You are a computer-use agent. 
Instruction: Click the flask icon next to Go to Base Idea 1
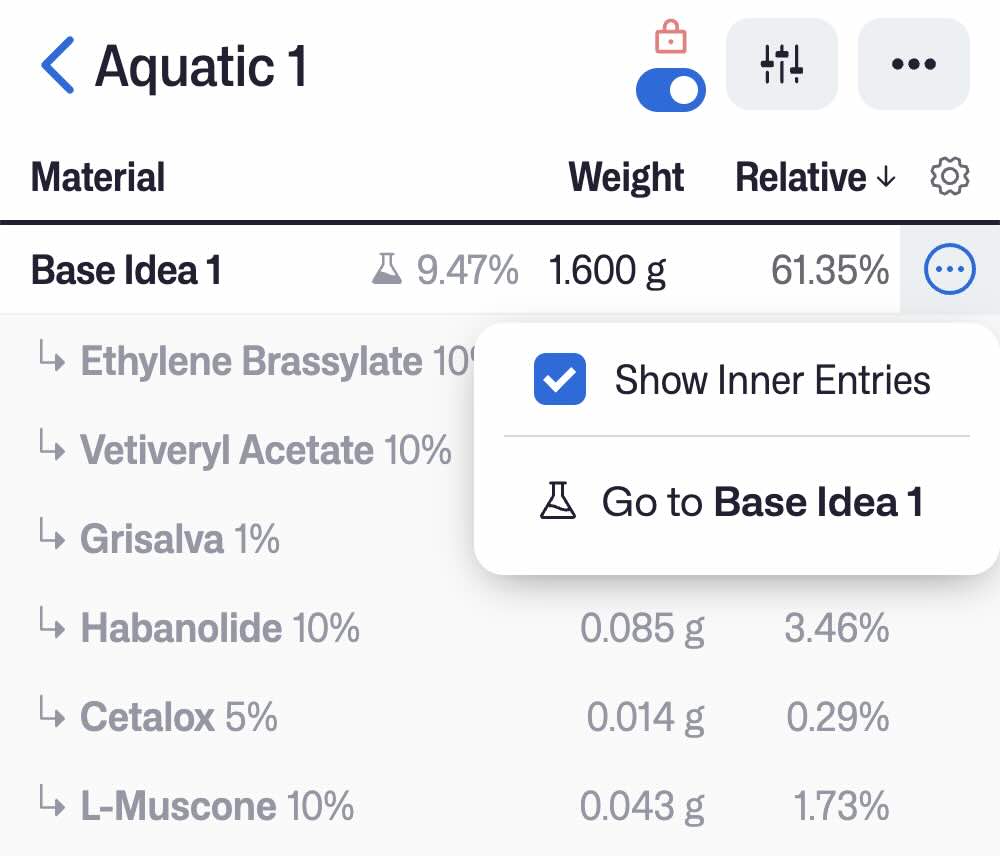(559, 501)
